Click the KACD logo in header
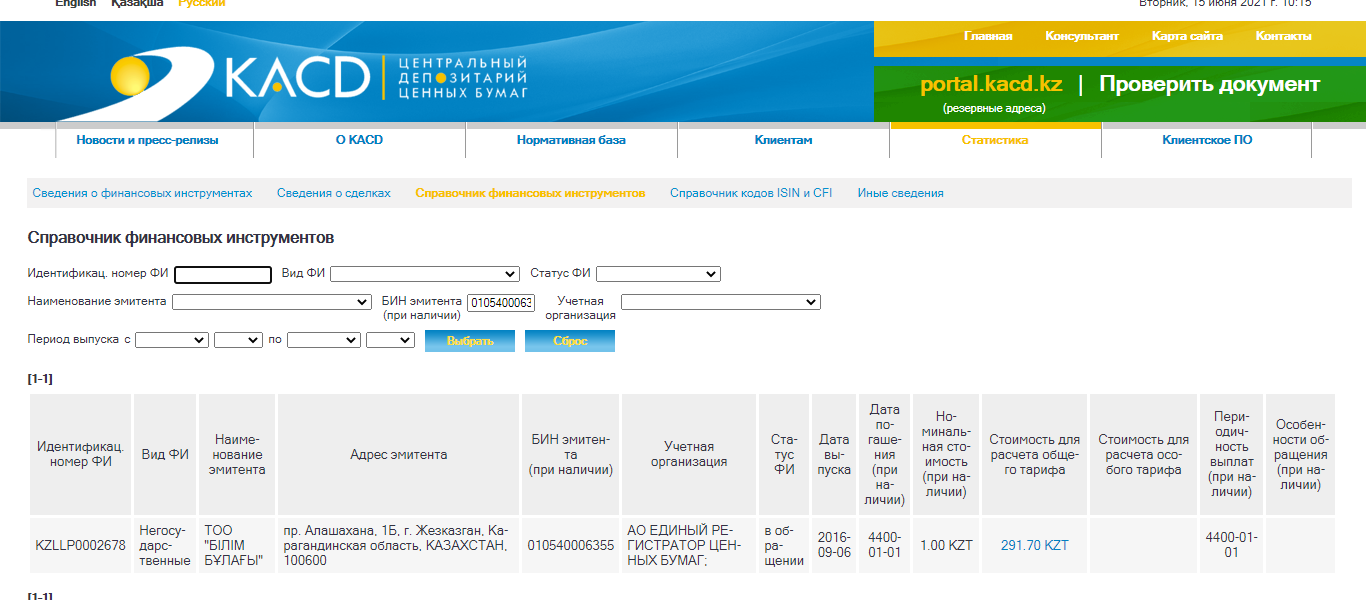Screen dimensions: 1366x600 coord(318,78)
